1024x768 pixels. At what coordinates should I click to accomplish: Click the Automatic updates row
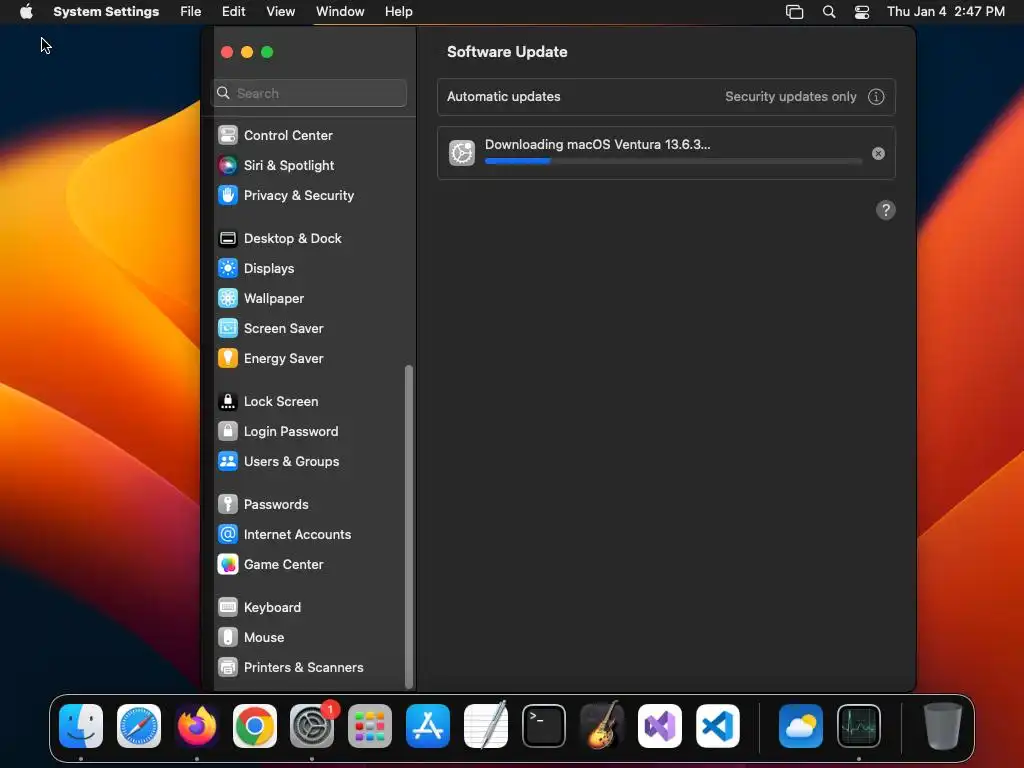[666, 97]
